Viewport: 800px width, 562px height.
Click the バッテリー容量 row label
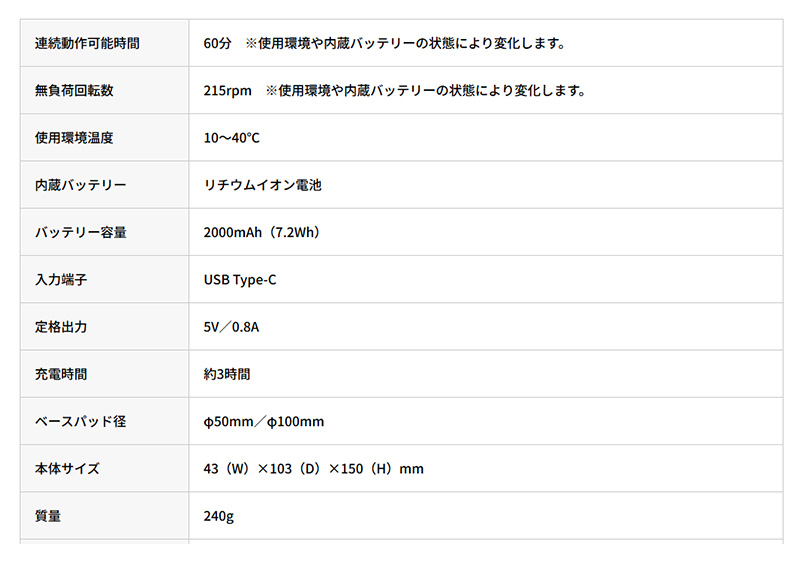pyautogui.click(x=80, y=233)
